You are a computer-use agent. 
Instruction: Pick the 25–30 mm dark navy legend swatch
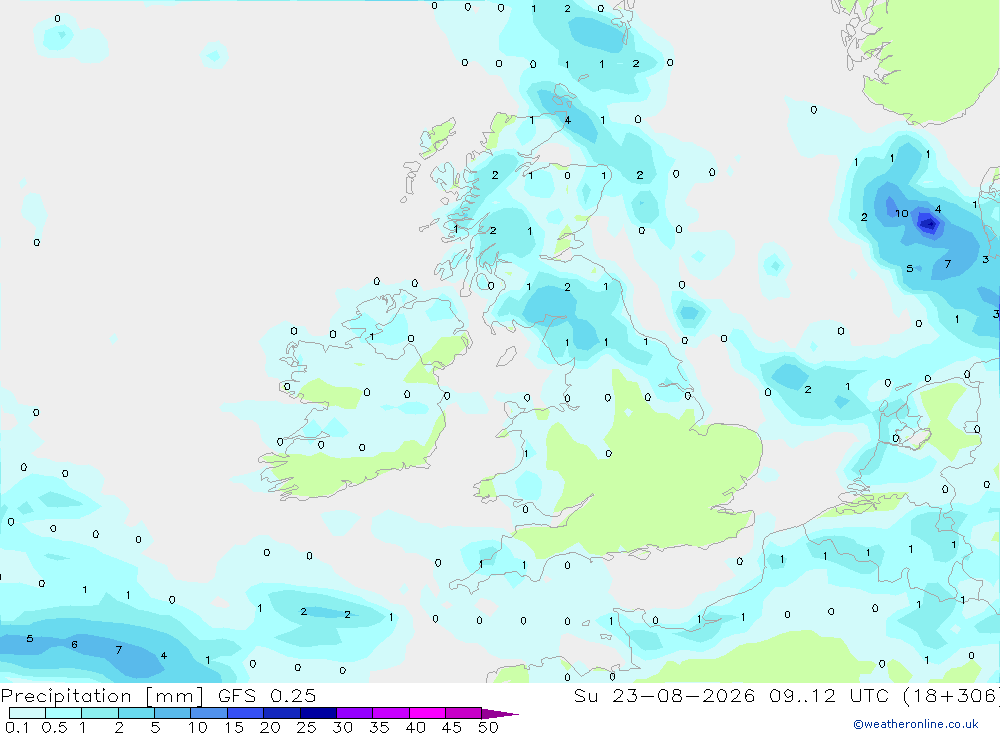(318, 713)
